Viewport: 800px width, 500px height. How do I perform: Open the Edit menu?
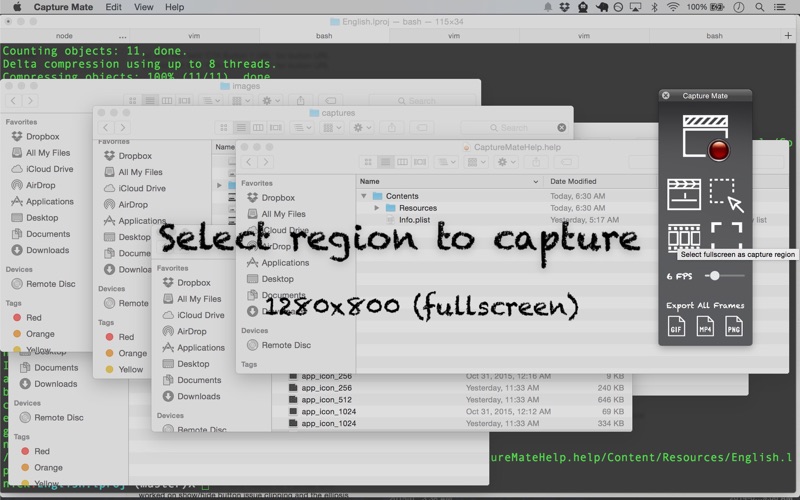tap(114, 7)
